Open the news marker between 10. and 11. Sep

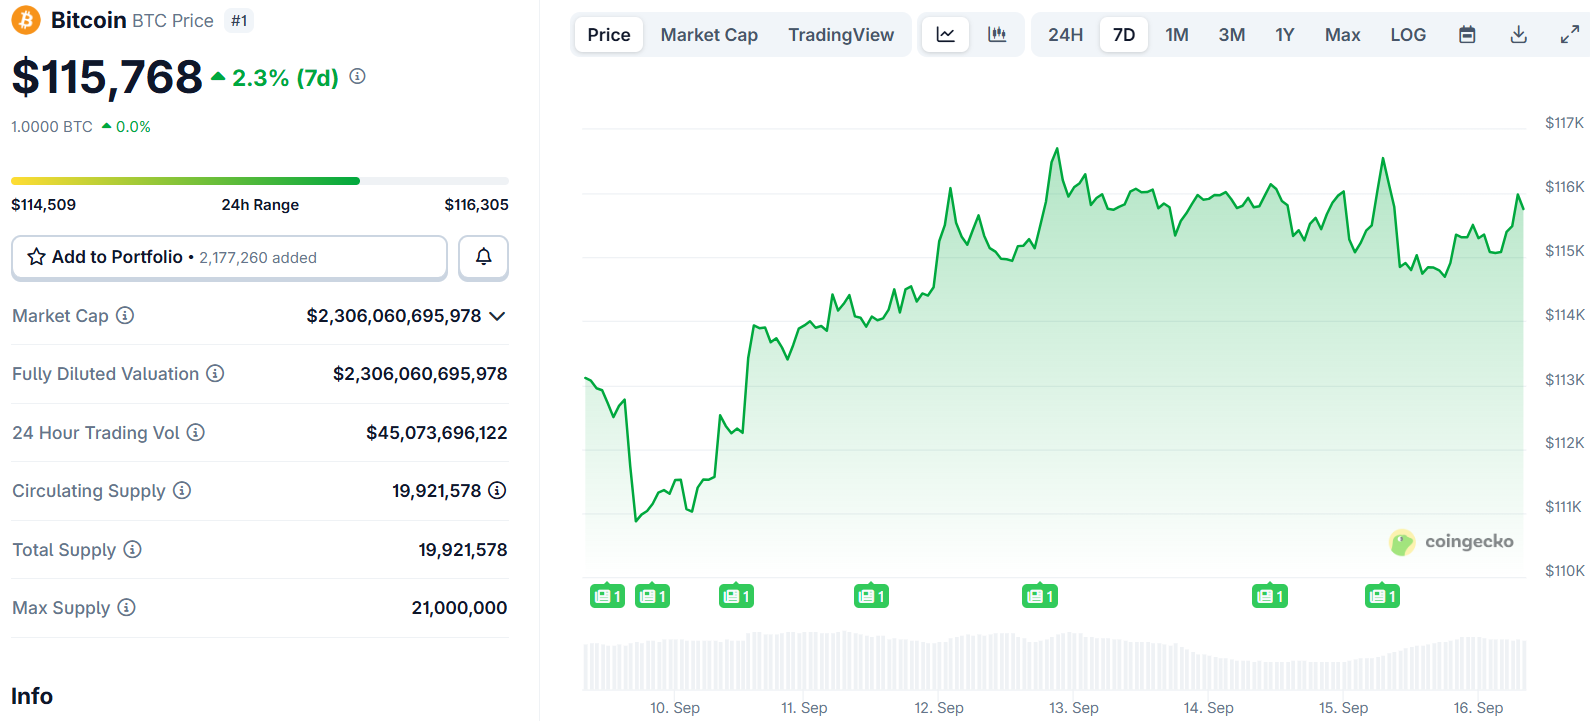click(736, 597)
